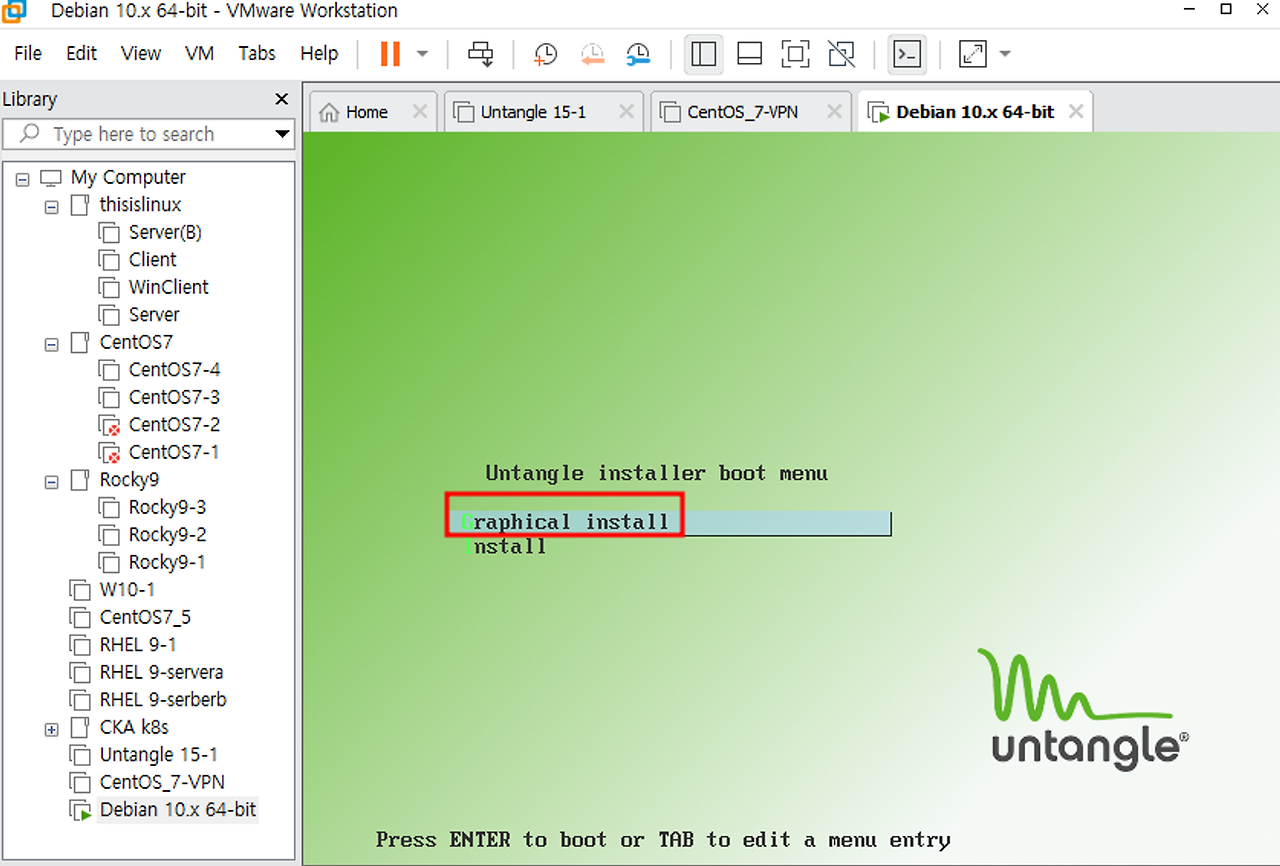This screenshot has height=866, width=1280.
Task: Select Rocky9-2 in the library
Action: [167, 534]
